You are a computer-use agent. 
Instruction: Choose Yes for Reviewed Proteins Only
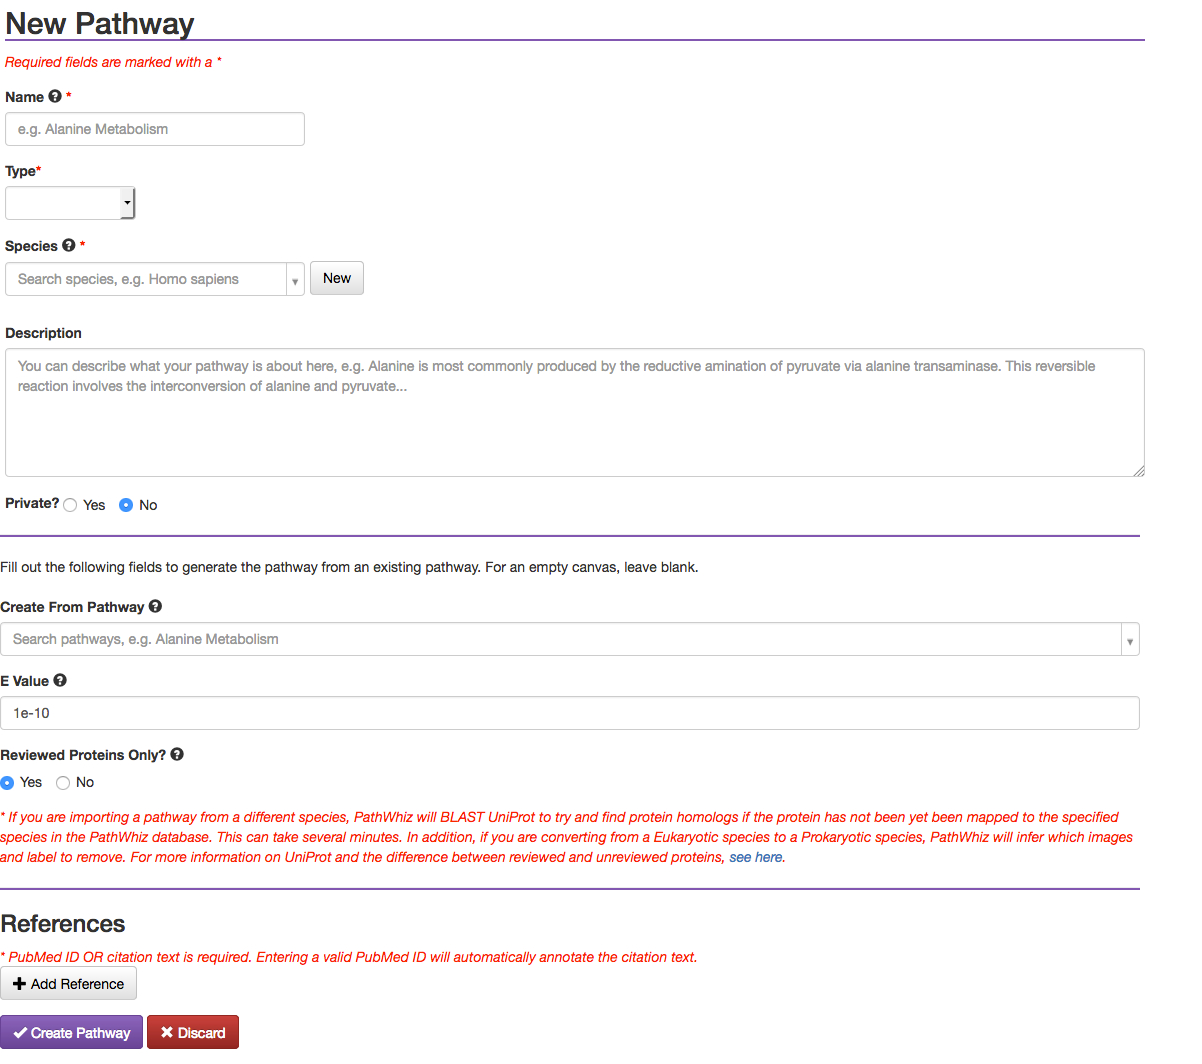[x=7, y=783]
